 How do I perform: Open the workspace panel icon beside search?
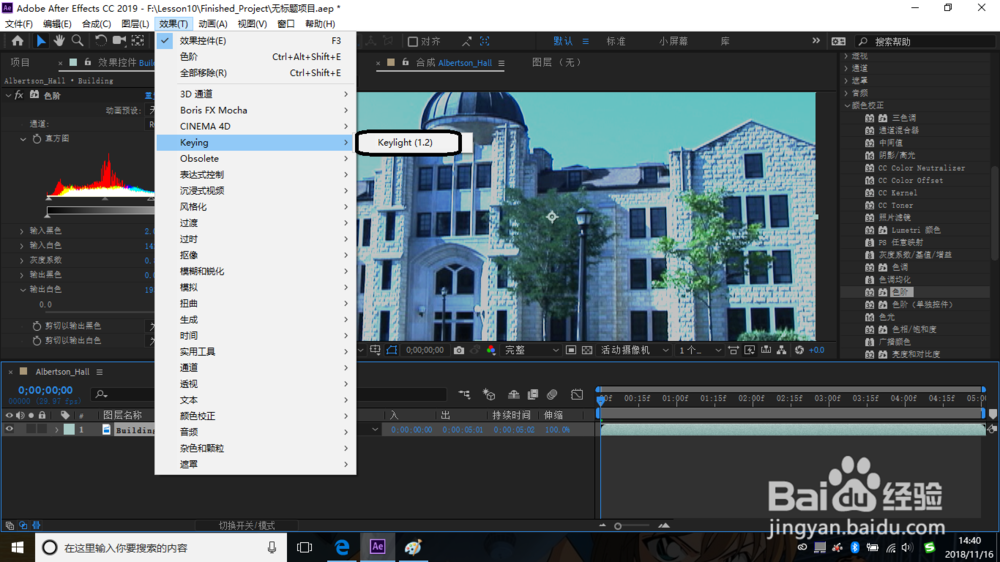click(x=838, y=41)
